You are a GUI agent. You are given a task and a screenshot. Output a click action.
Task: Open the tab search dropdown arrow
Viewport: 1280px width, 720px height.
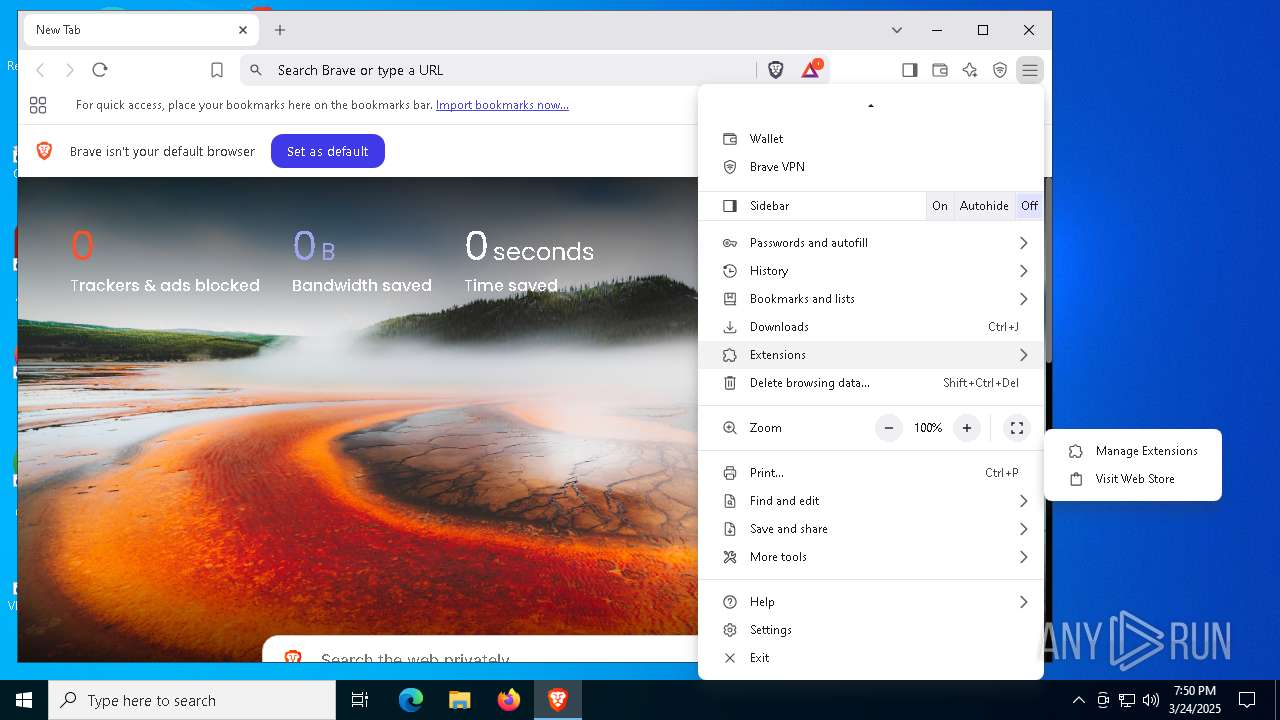[x=897, y=30]
